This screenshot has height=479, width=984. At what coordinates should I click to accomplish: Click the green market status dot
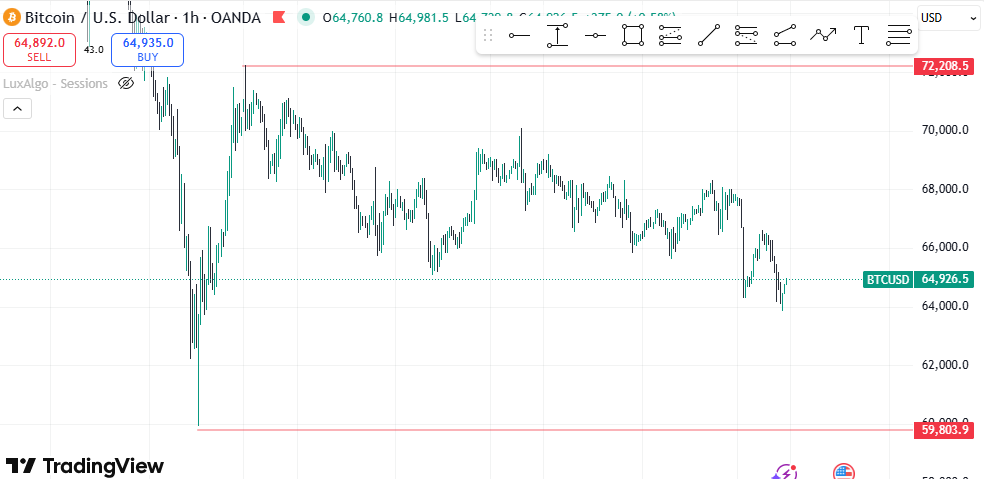pos(306,17)
